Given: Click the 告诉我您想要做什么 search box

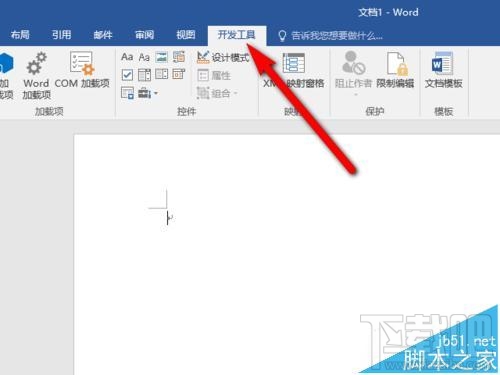Looking at the screenshot, I should [x=337, y=35].
